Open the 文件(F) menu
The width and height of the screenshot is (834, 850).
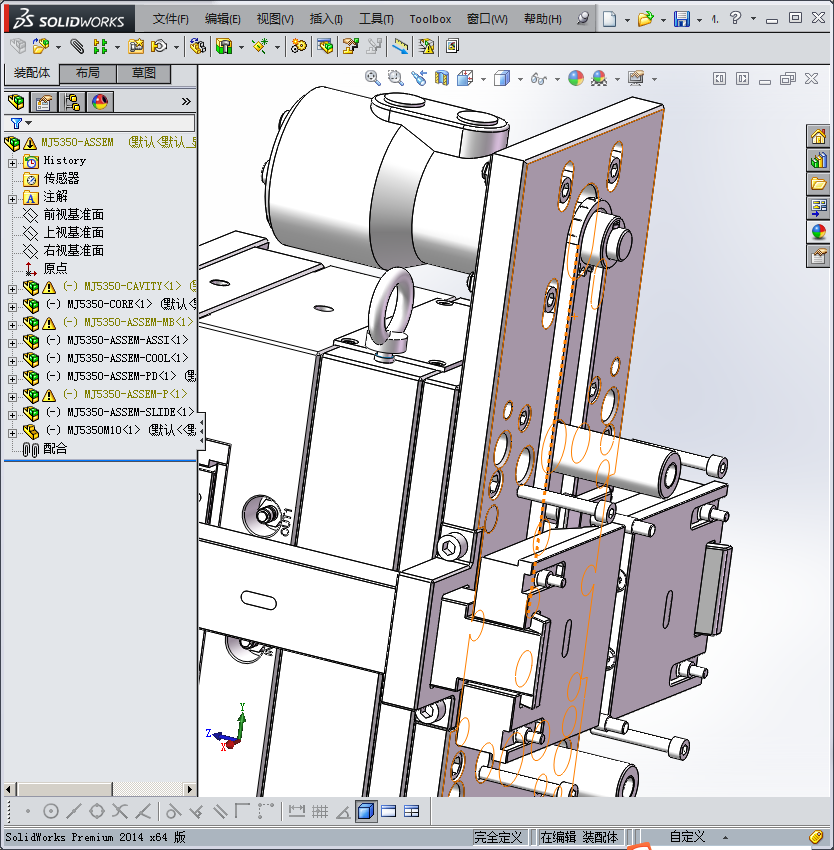170,19
